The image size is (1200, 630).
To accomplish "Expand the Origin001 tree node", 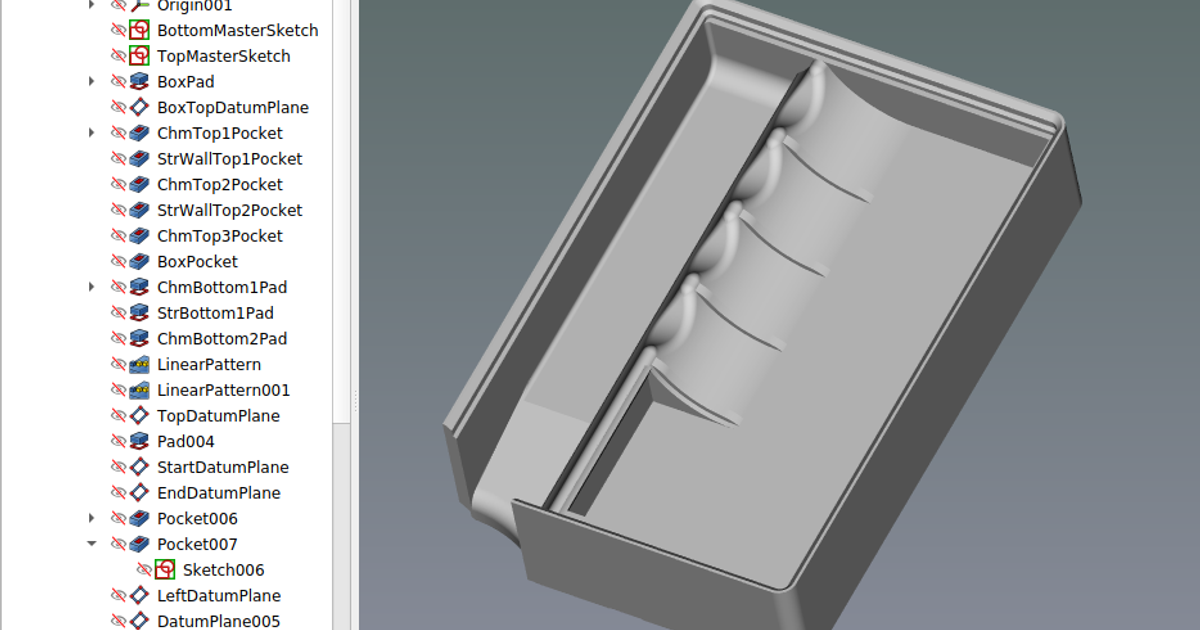I will (x=91, y=6).
